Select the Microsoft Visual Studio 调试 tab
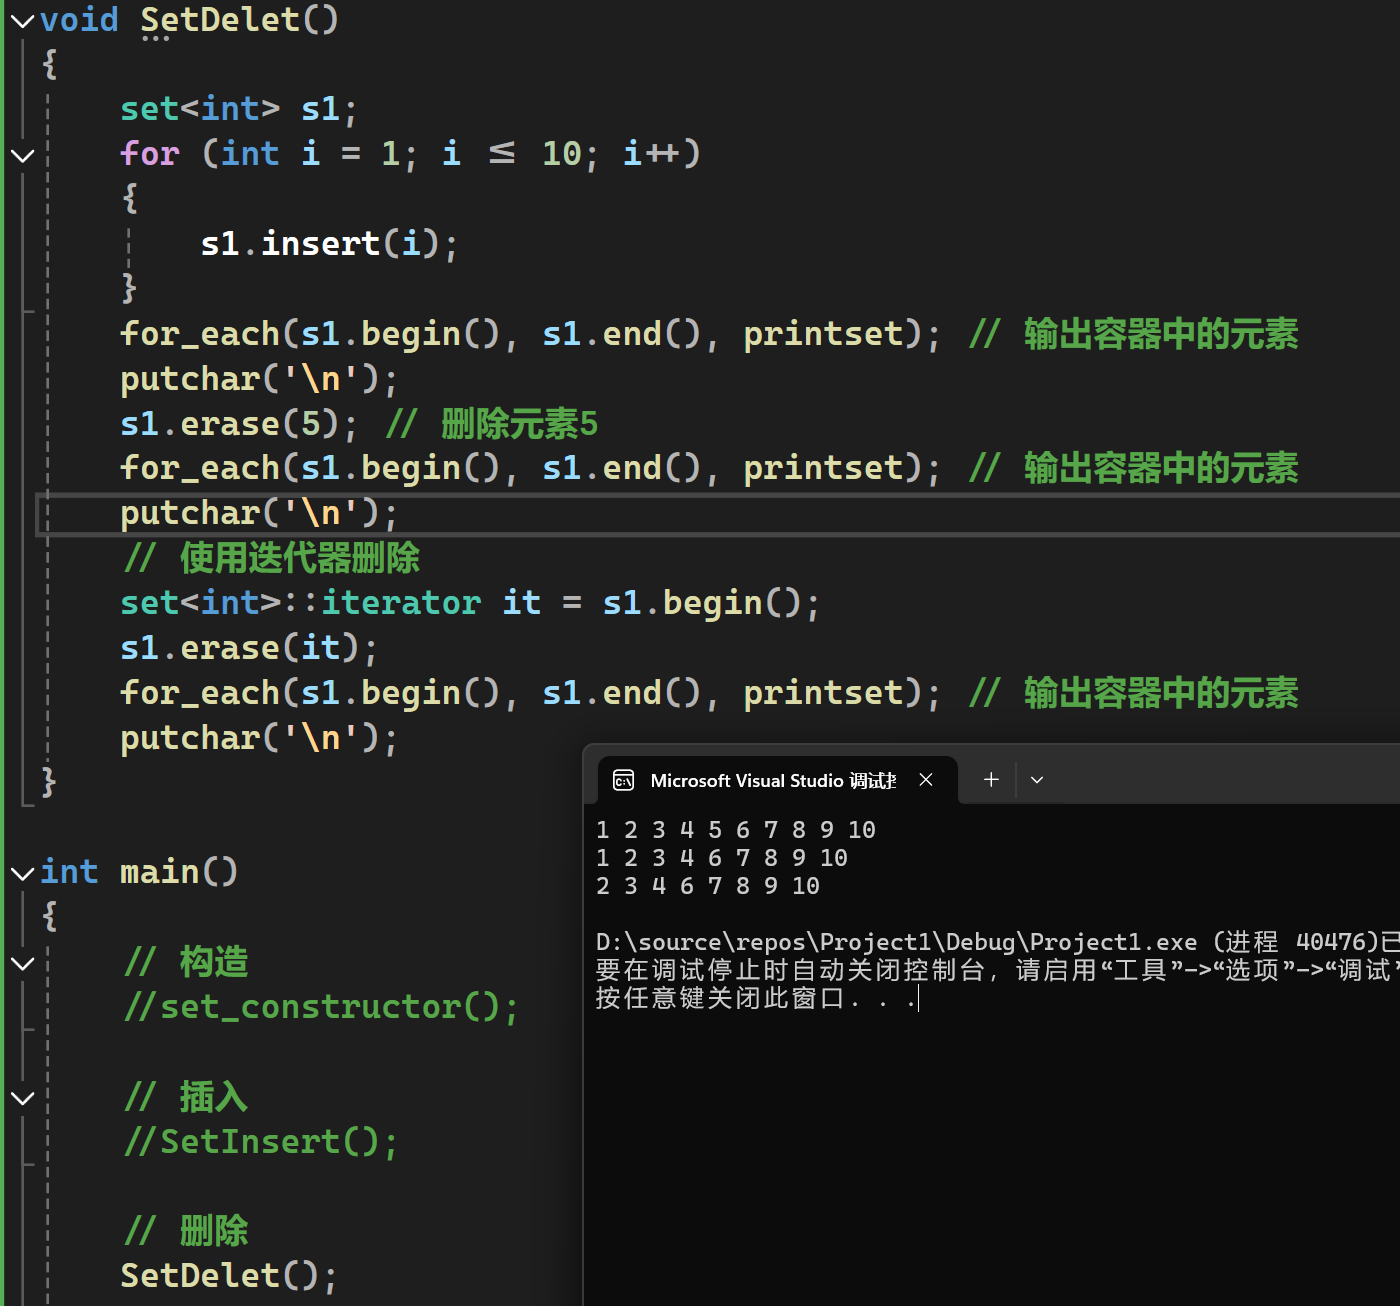Screen dimensions: 1400x1306 click(x=772, y=780)
